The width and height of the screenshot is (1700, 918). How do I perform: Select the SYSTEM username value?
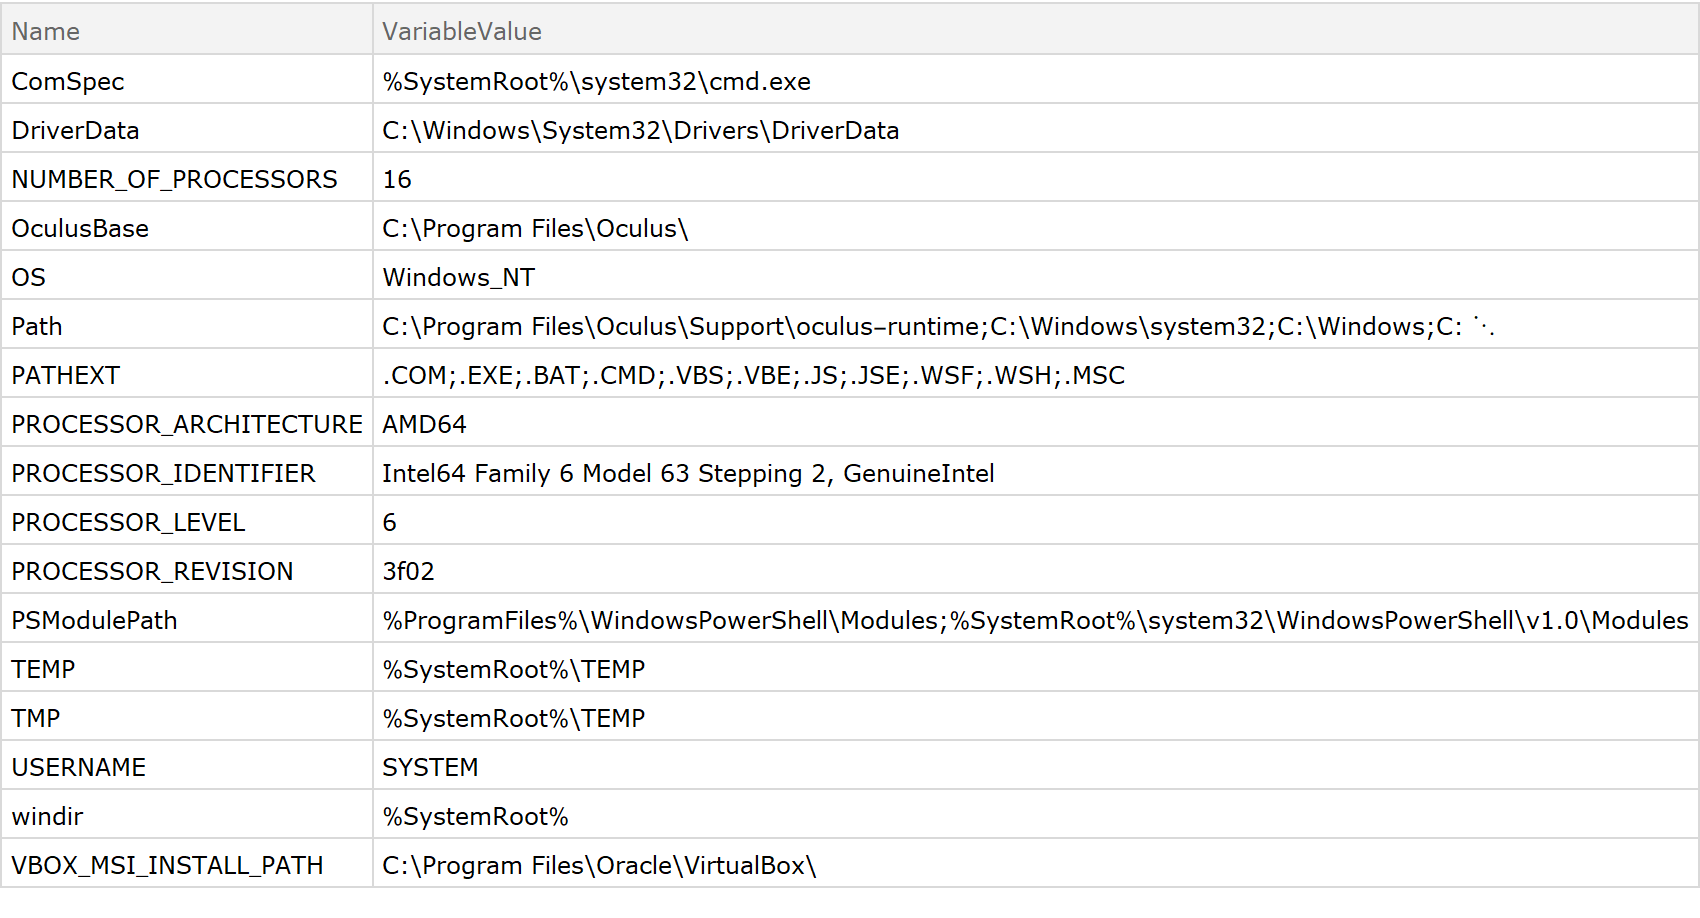(x=430, y=767)
